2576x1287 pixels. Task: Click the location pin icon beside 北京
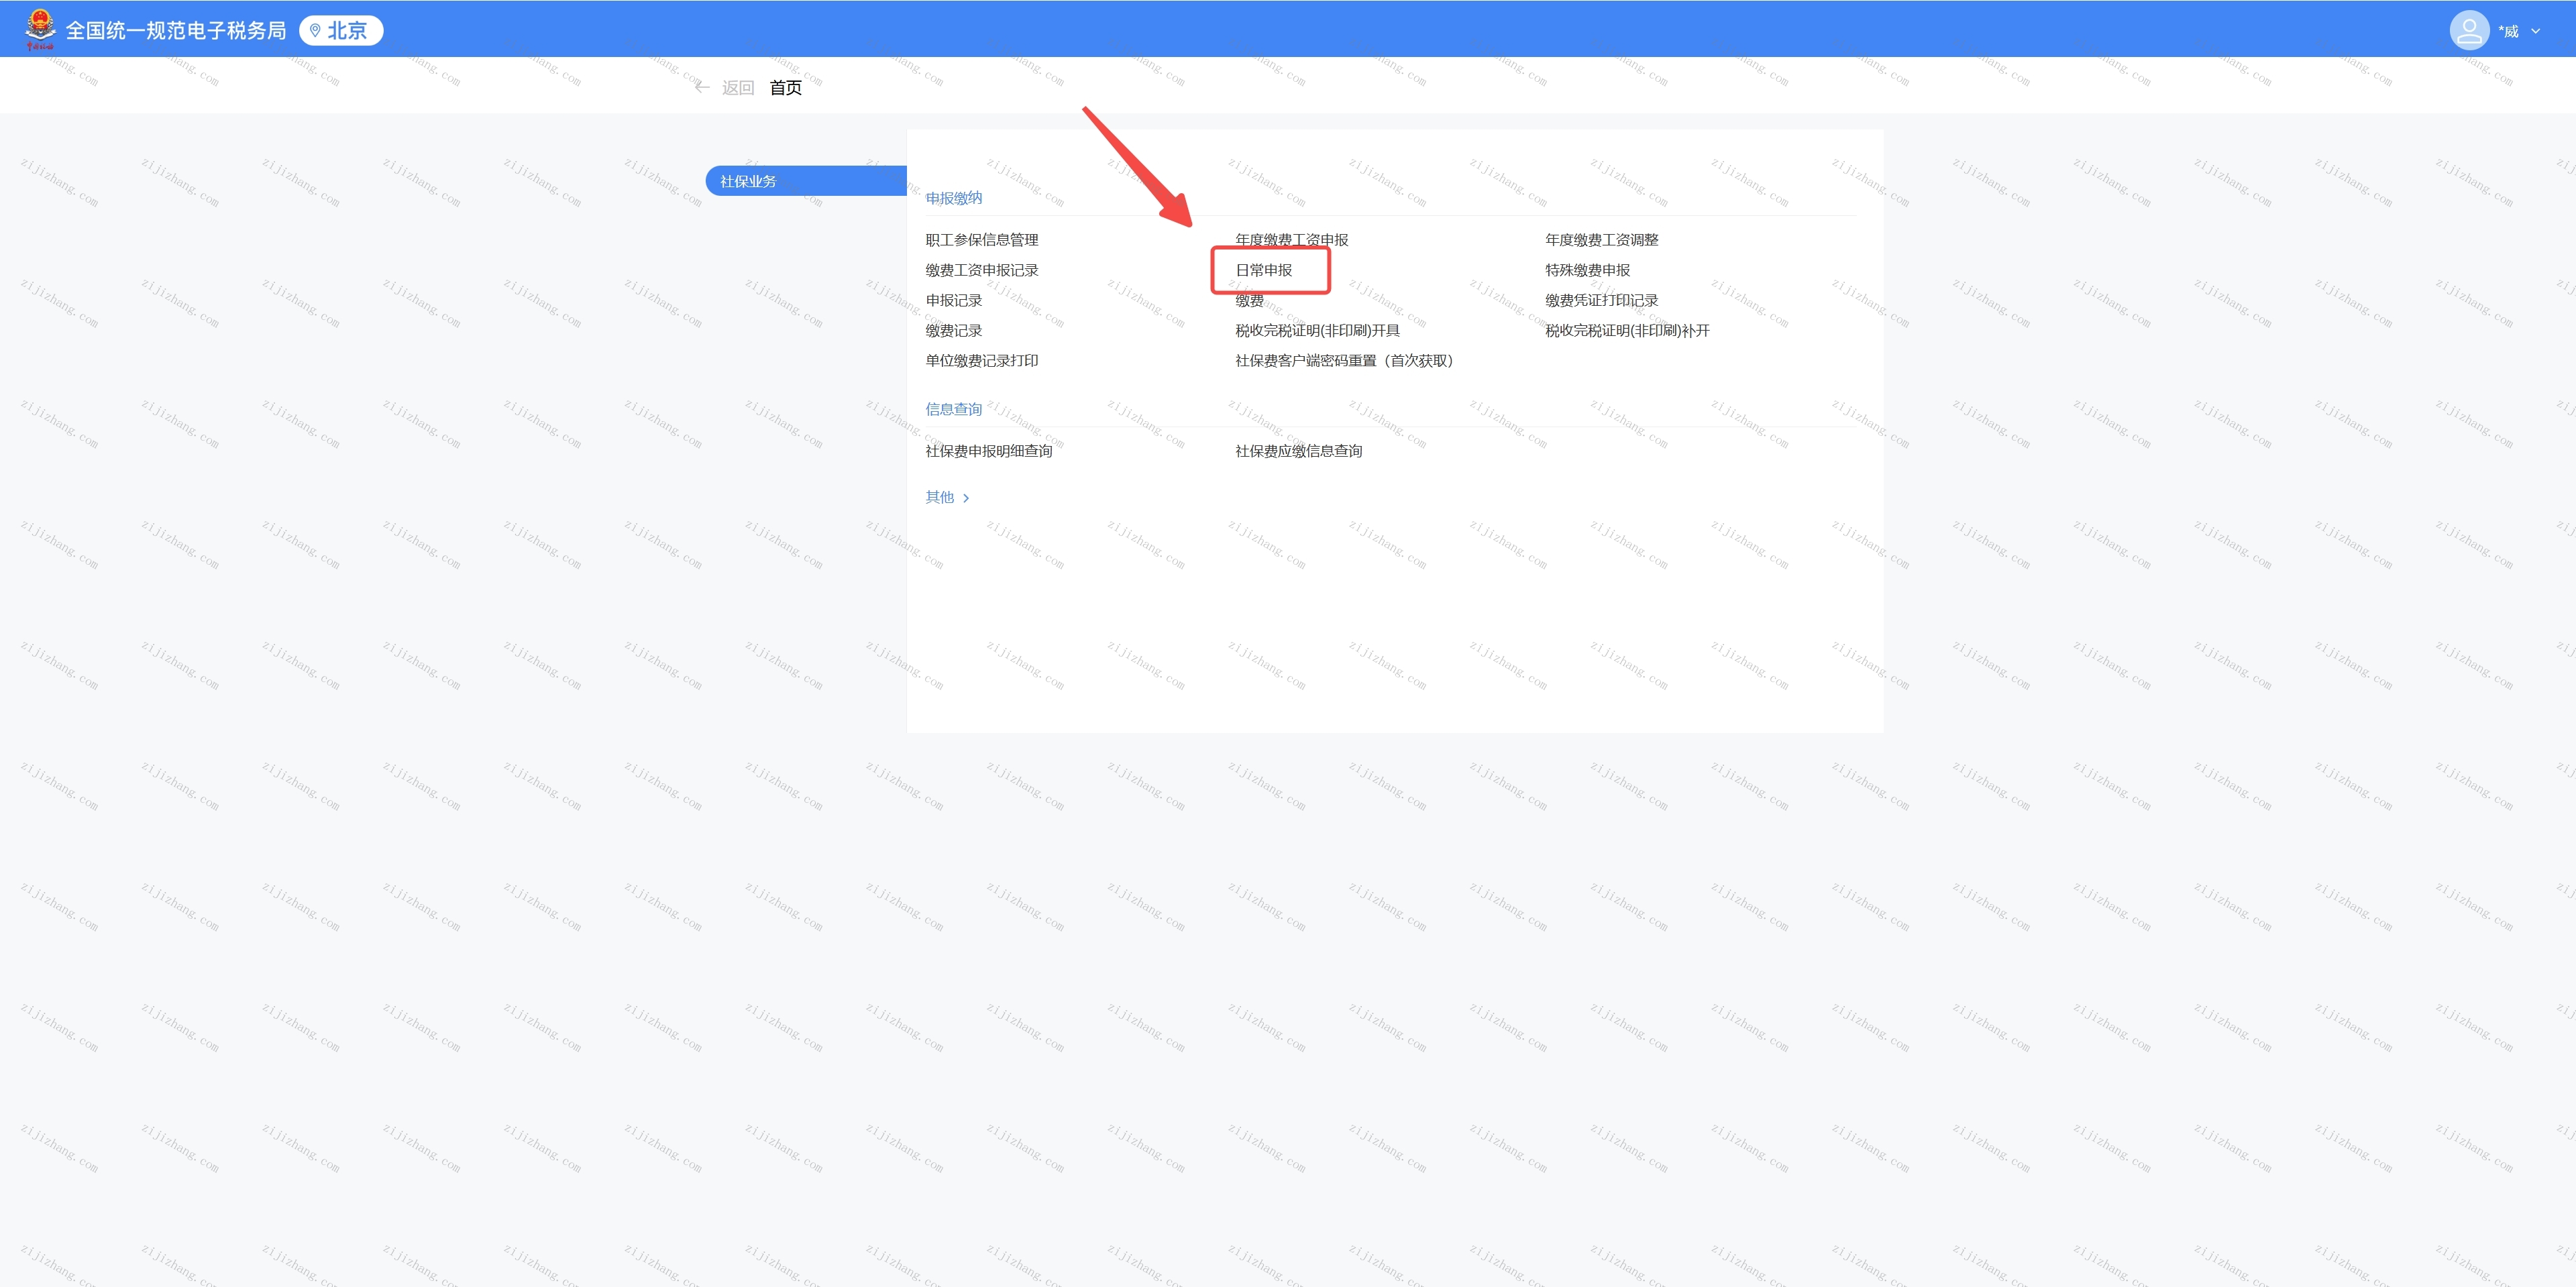[x=315, y=31]
